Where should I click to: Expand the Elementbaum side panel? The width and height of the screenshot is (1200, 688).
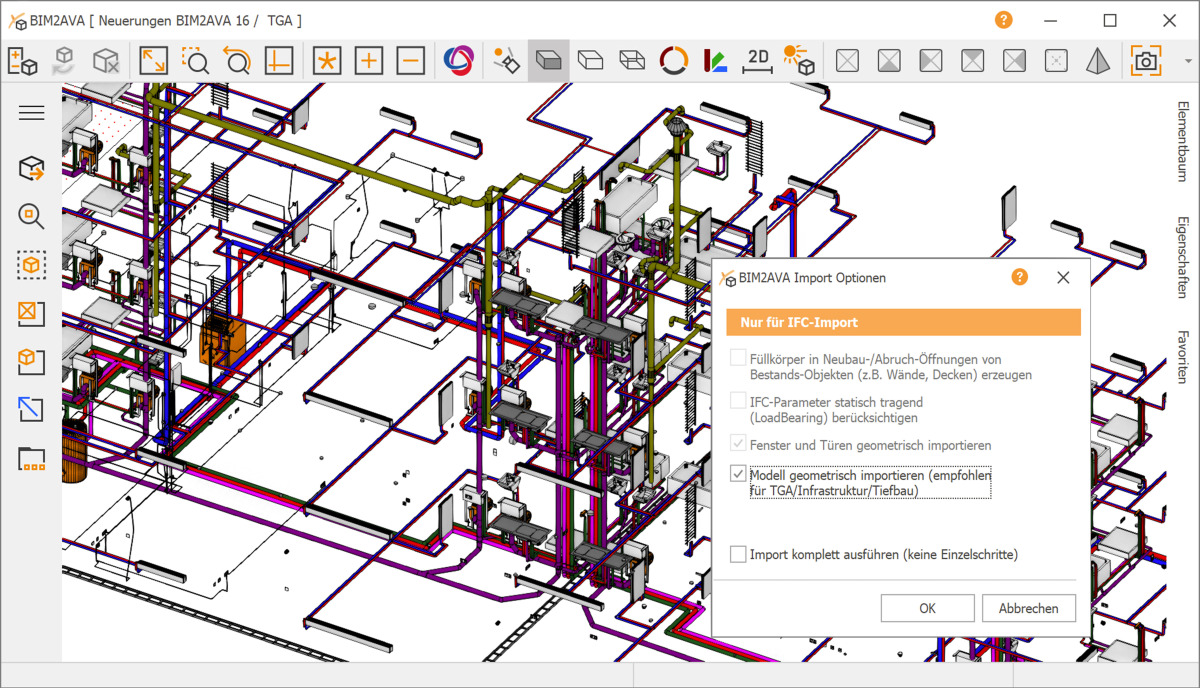(x=1182, y=140)
